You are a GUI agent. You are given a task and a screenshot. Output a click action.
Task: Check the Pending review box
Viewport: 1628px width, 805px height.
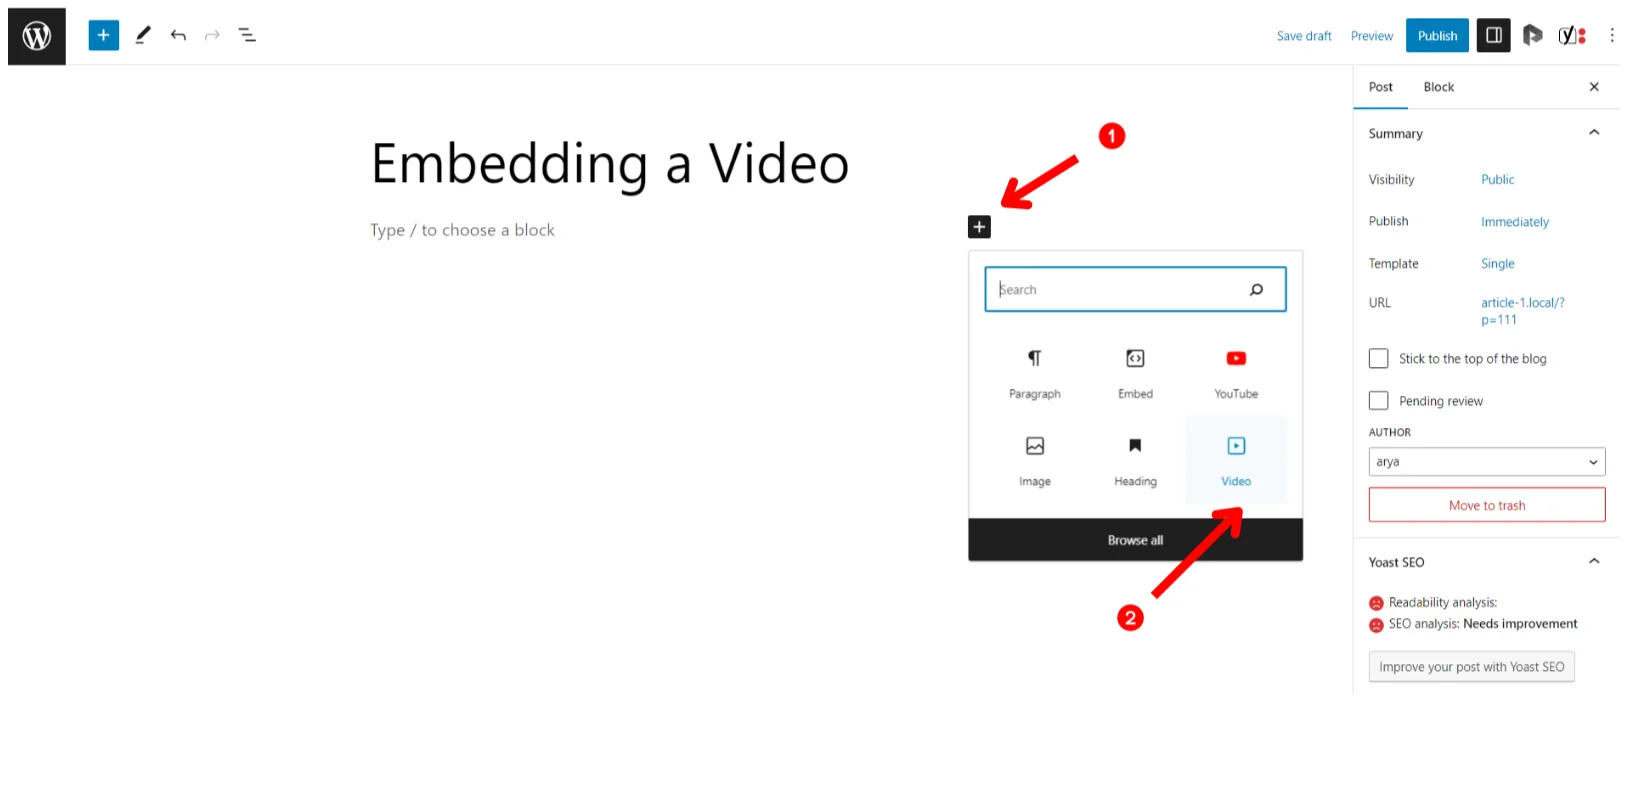pyautogui.click(x=1378, y=400)
